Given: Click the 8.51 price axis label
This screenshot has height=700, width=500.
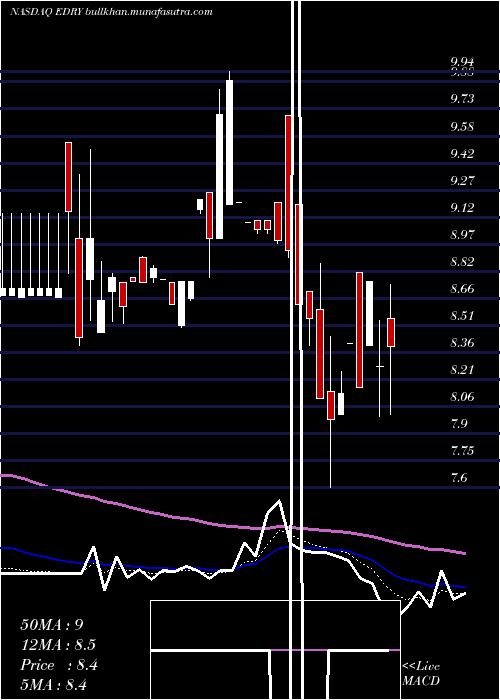Looking at the screenshot, I should coord(462,316).
